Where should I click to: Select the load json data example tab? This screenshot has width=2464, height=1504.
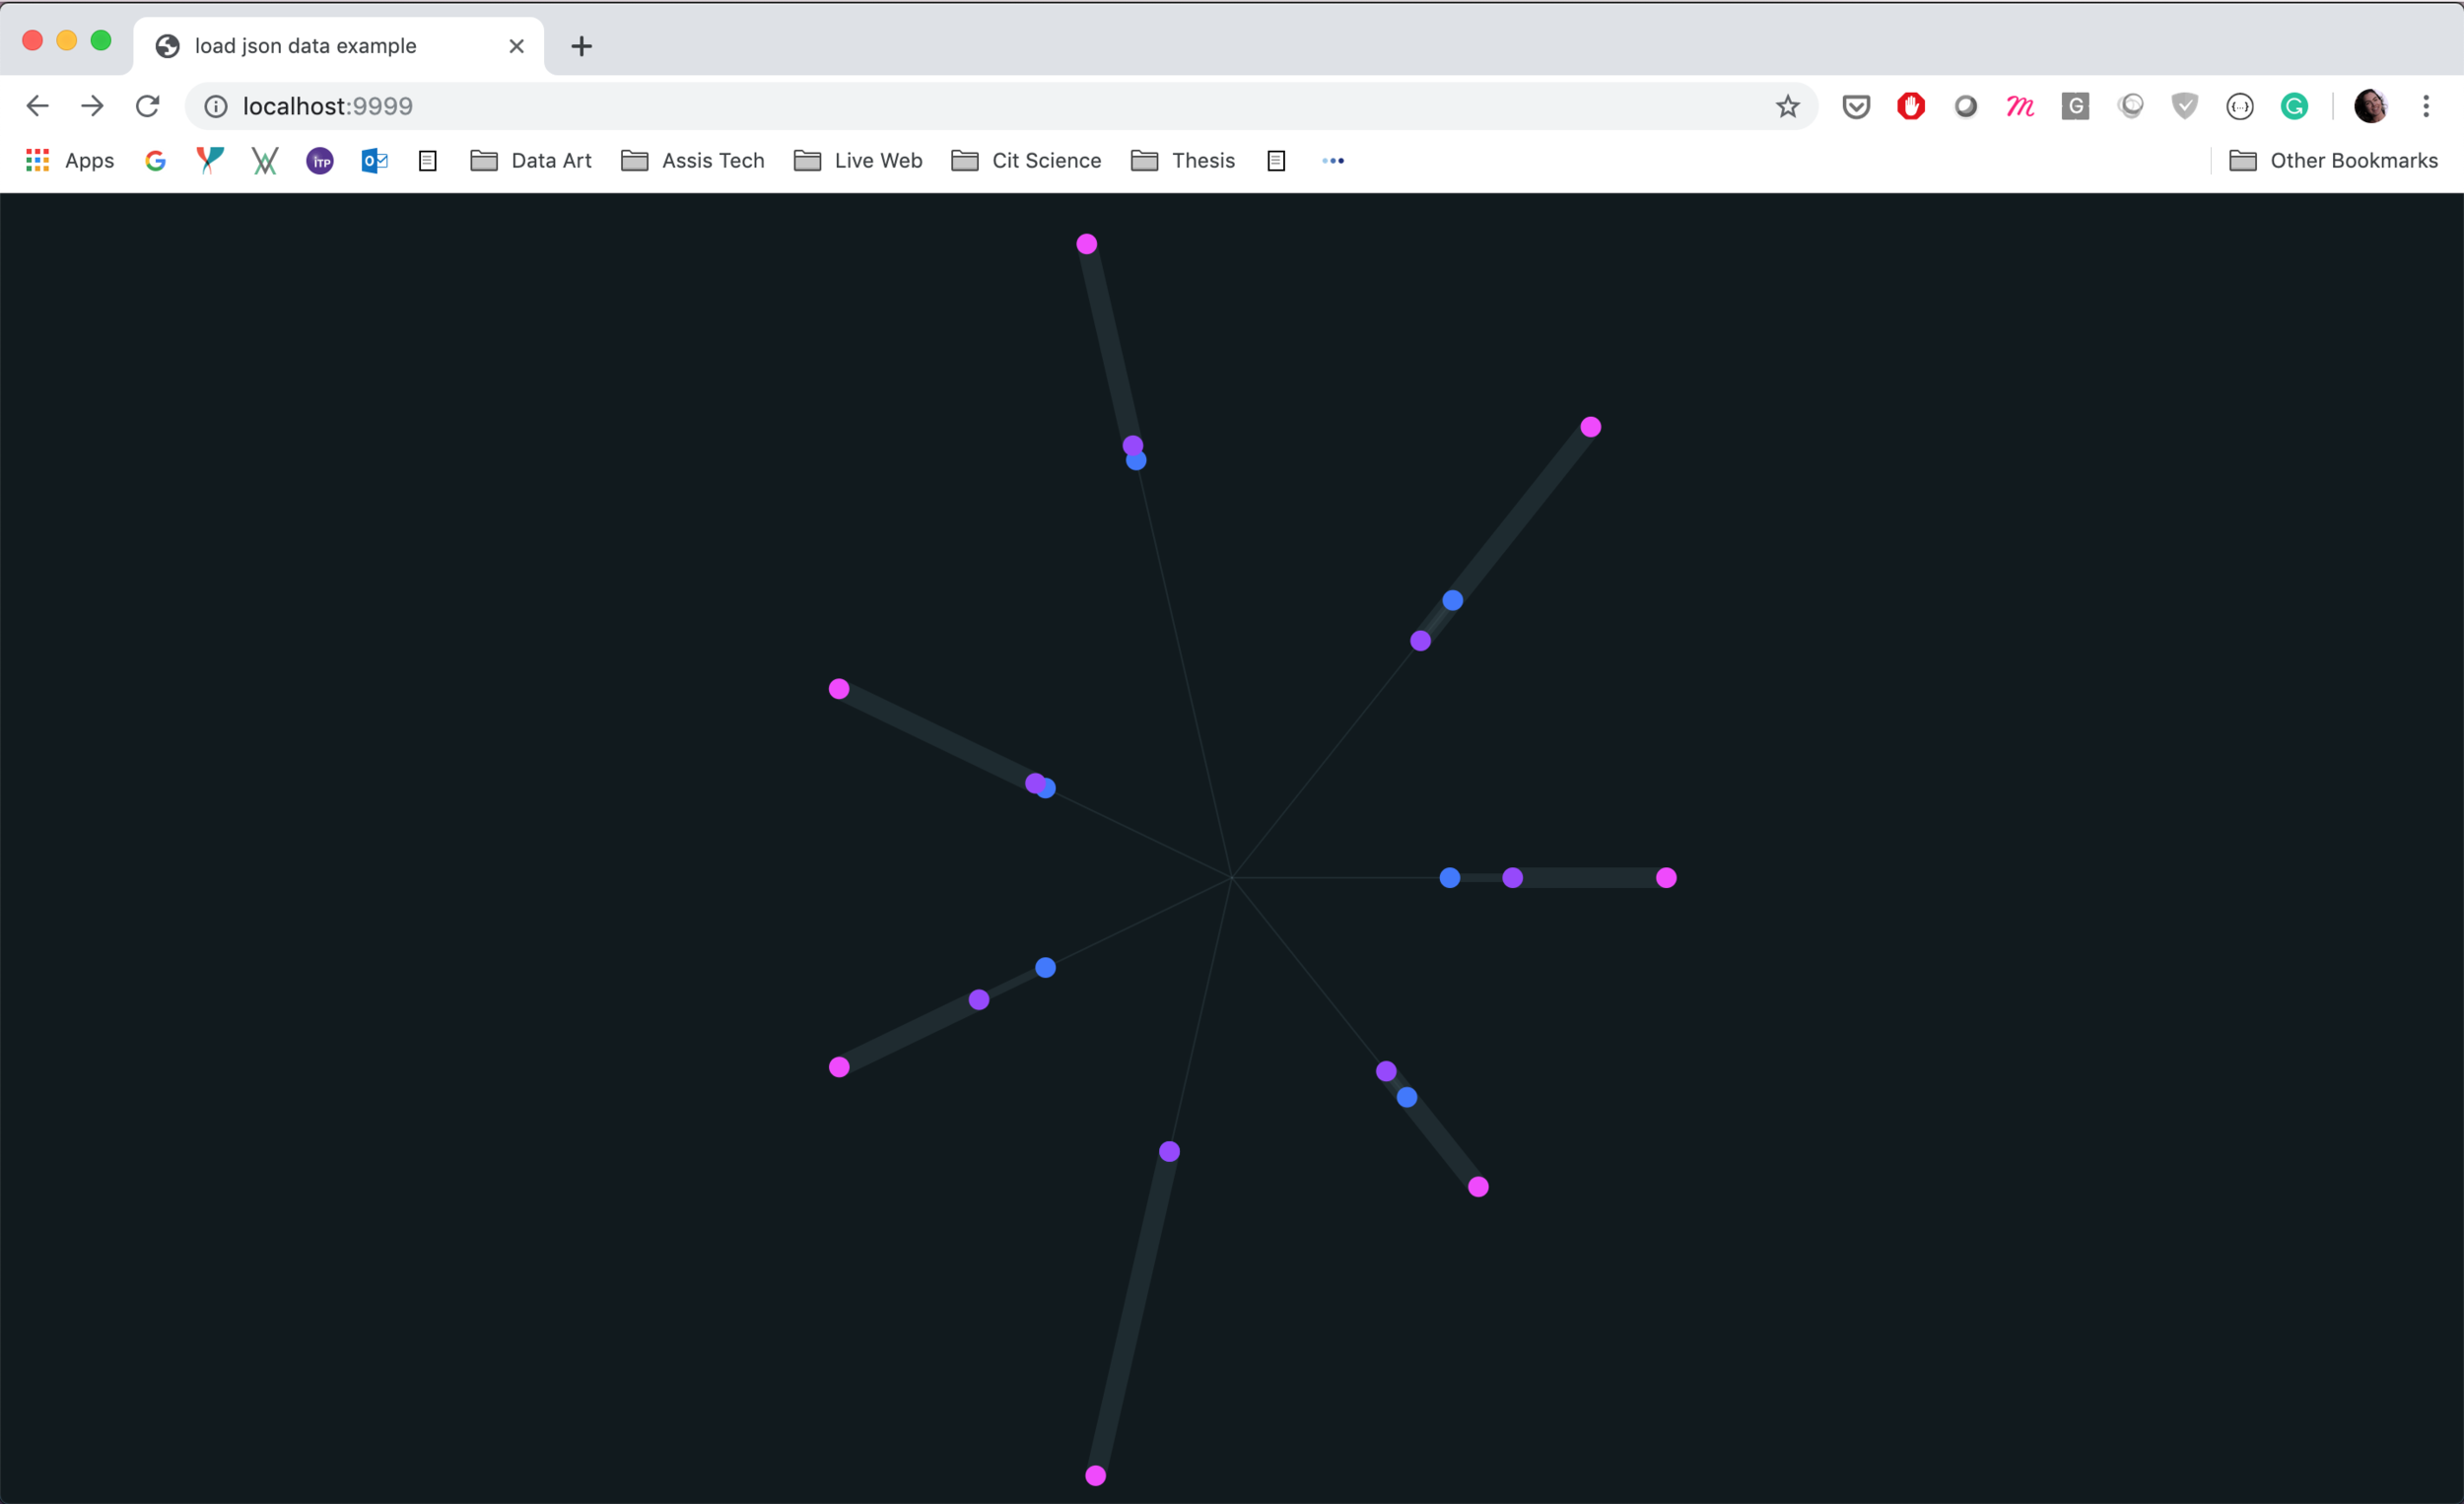click(x=305, y=46)
